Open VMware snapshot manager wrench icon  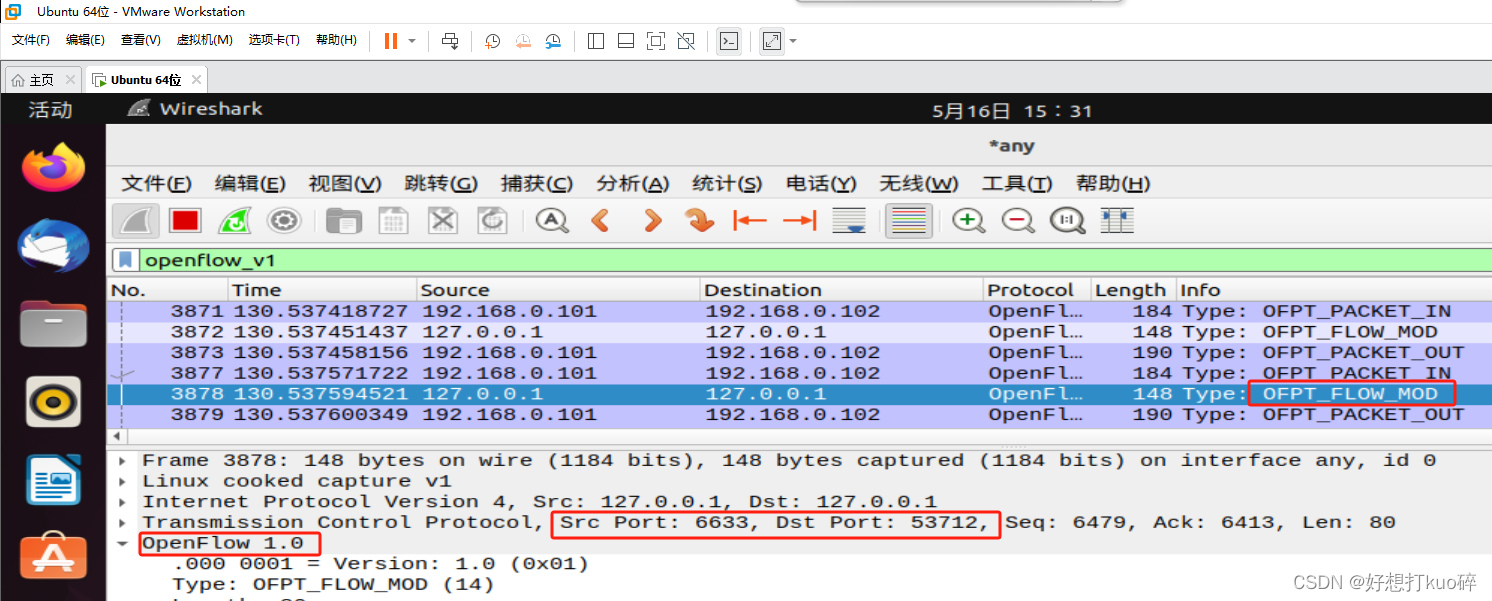pyautogui.click(x=554, y=41)
